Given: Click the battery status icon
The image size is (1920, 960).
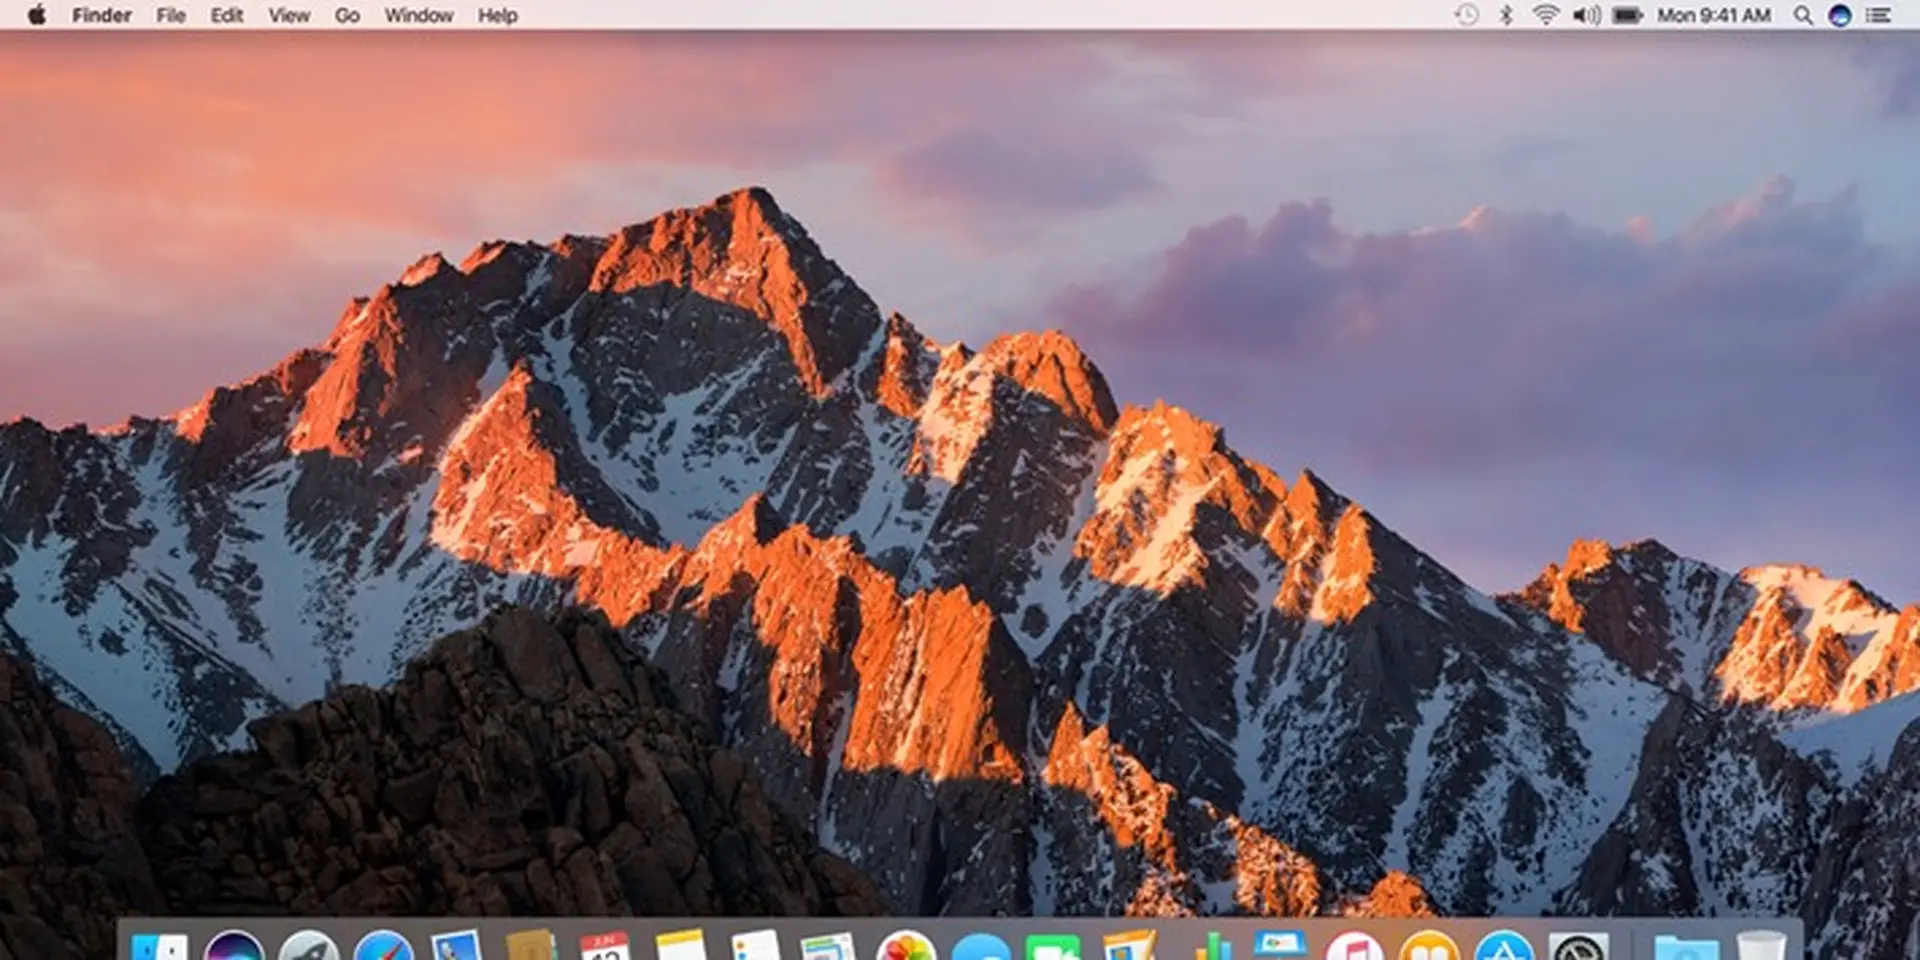Looking at the screenshot, I should (1627, 15).
